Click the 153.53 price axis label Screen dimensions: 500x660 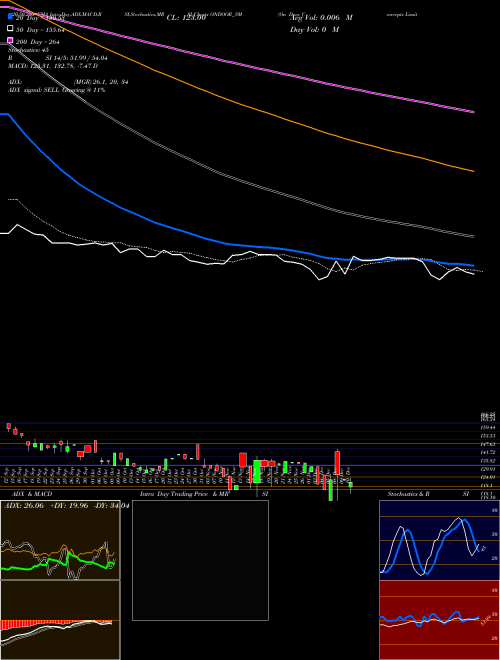[487, 436]
